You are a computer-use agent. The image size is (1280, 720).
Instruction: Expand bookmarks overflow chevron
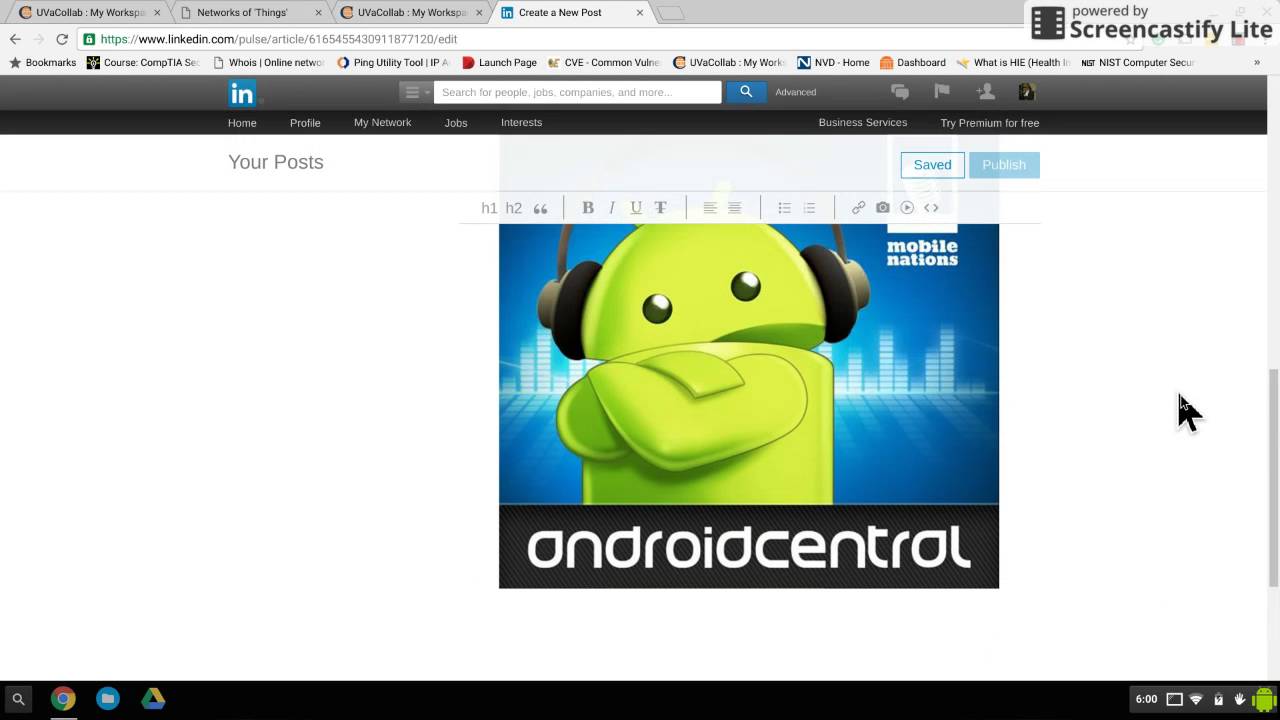tap(1257, 62)
